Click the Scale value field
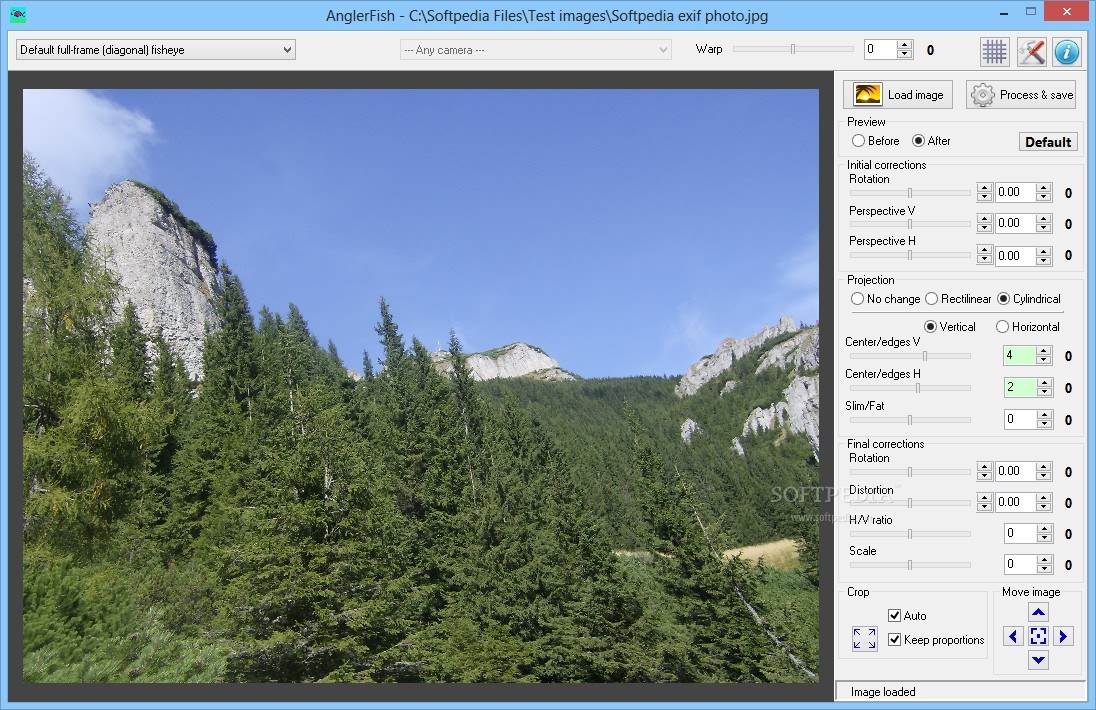Image resolution: width=1096 pixels, height=710 pixels. pyautogui.click(x=1019, y=564)
